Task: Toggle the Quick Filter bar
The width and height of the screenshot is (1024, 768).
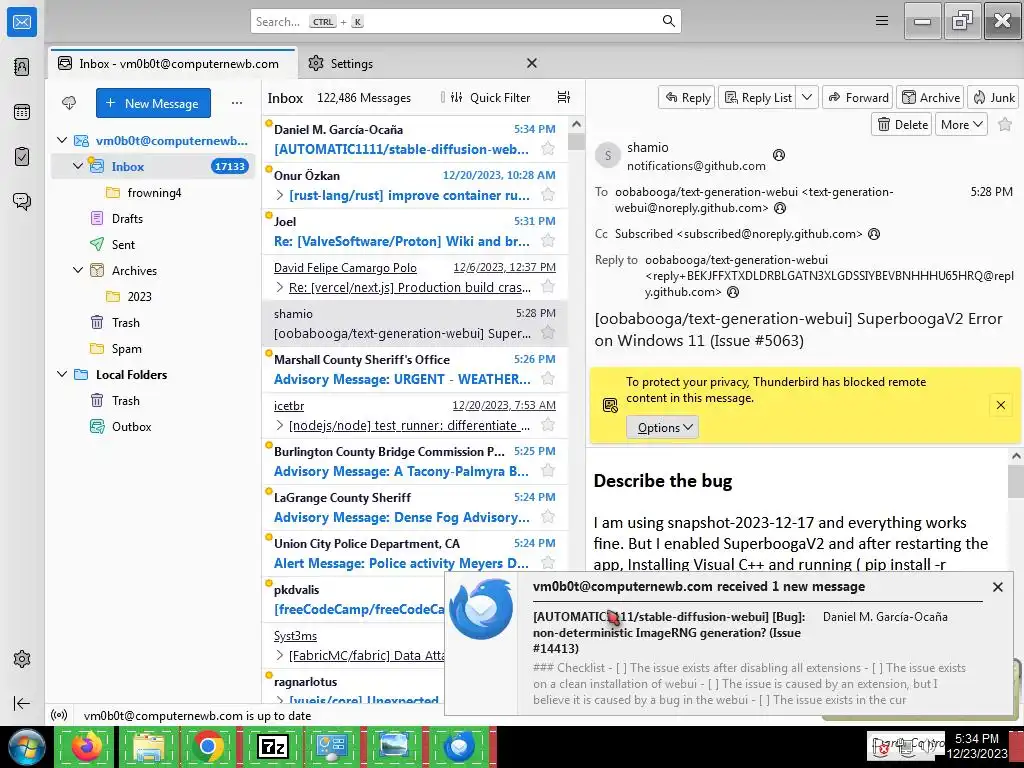Action: click(x=491, y=97)
